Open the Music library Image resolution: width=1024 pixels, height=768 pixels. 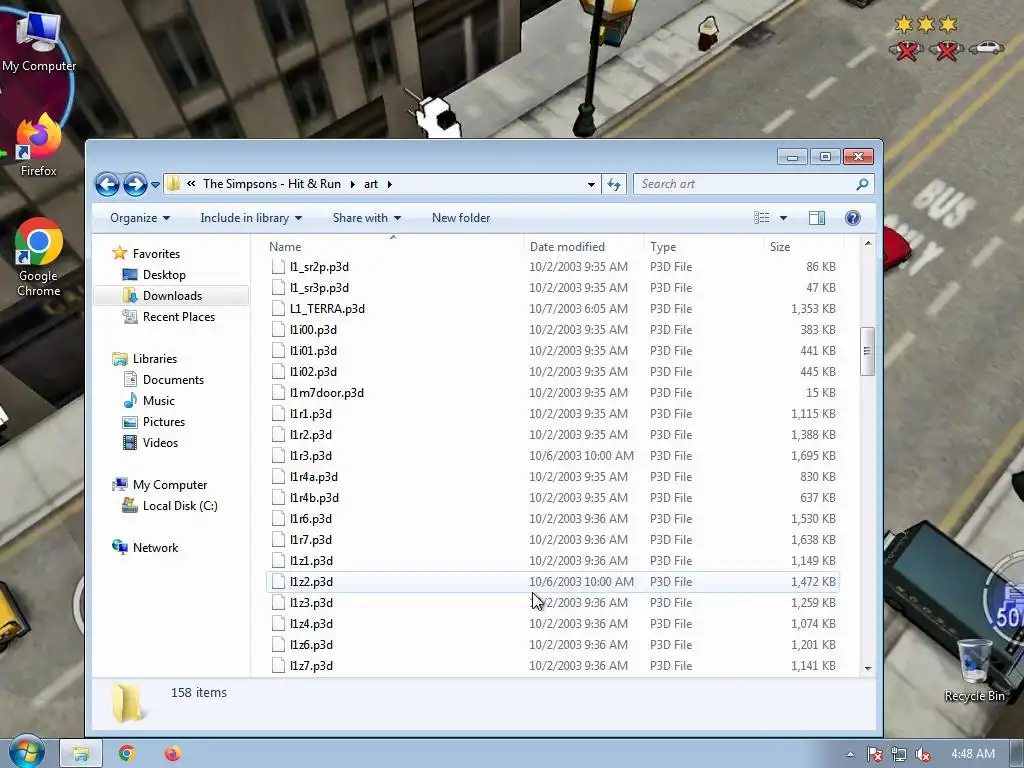point(159,400)
